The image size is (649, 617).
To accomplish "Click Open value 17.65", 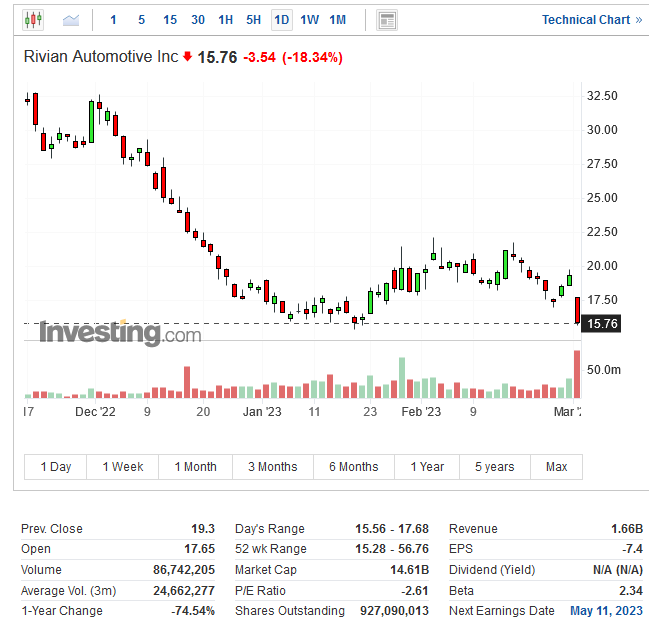I will (200, 549).
